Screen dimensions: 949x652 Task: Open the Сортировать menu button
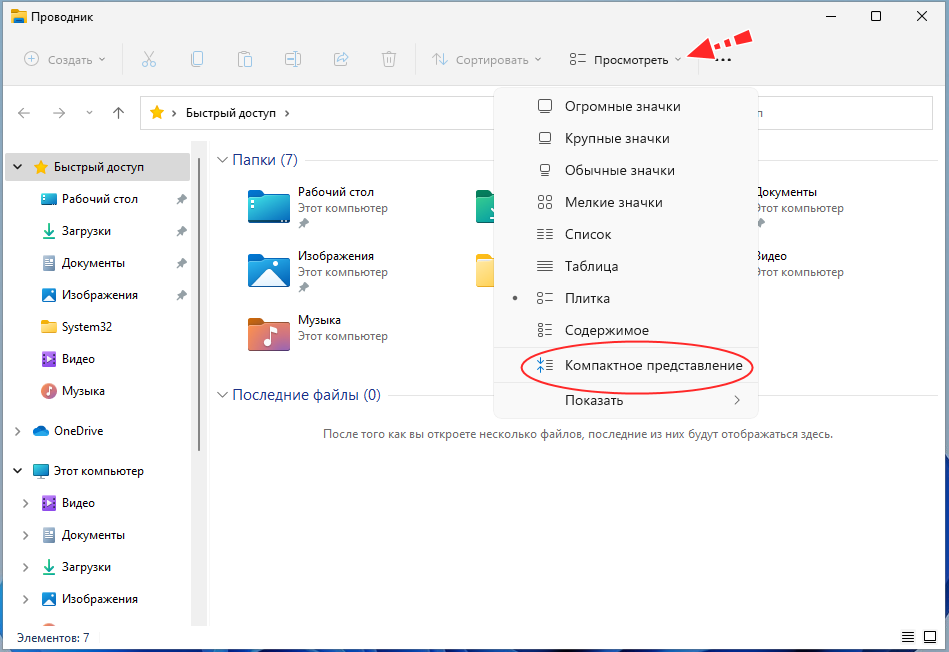pyautogui.click(x=487, y=59)
